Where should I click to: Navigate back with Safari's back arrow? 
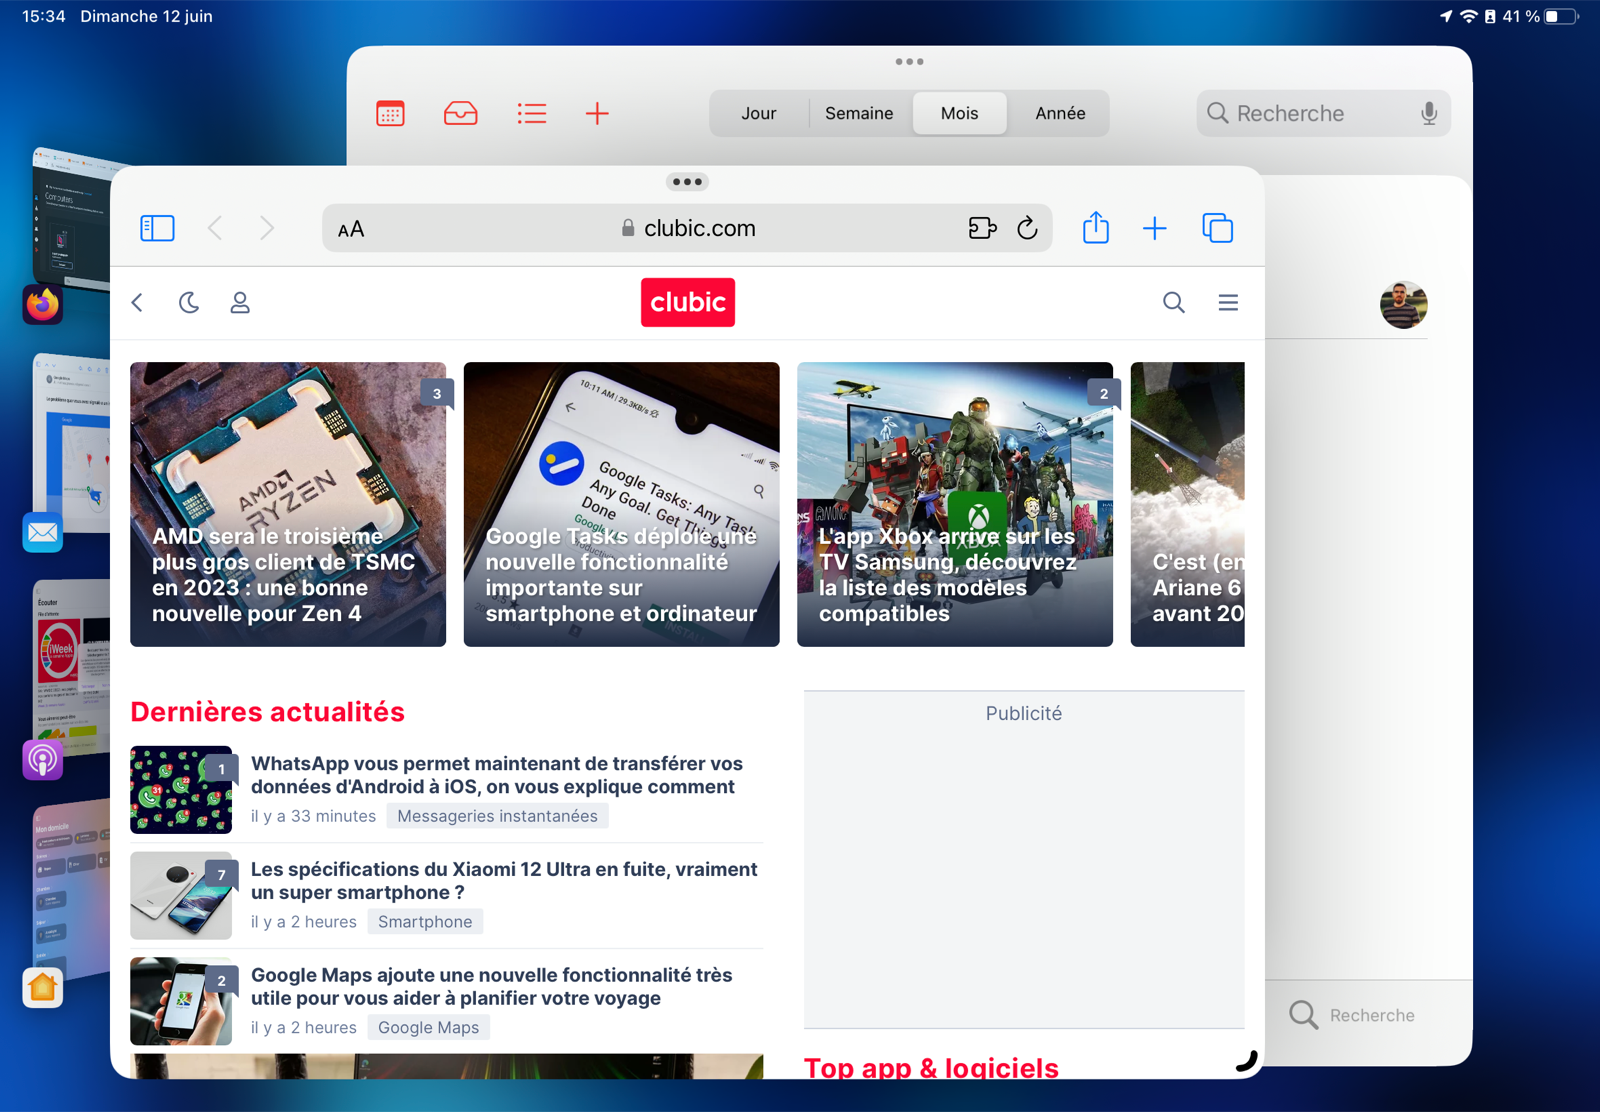pyautogui.click(x=215, y=228)
